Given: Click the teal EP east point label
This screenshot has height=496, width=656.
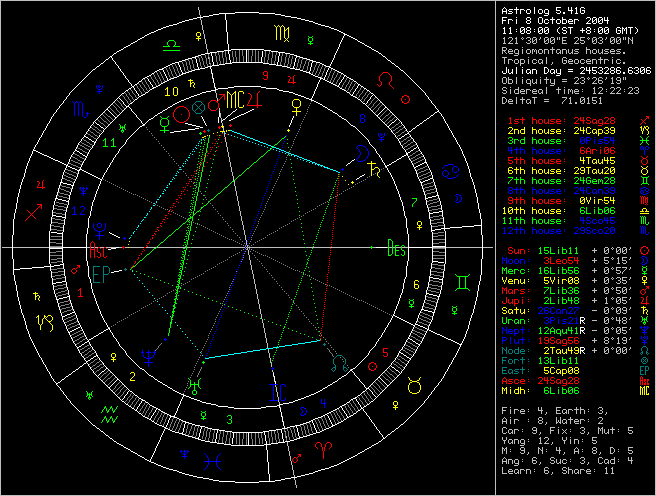Looking at the screenshot, I should tap(99, 274).
